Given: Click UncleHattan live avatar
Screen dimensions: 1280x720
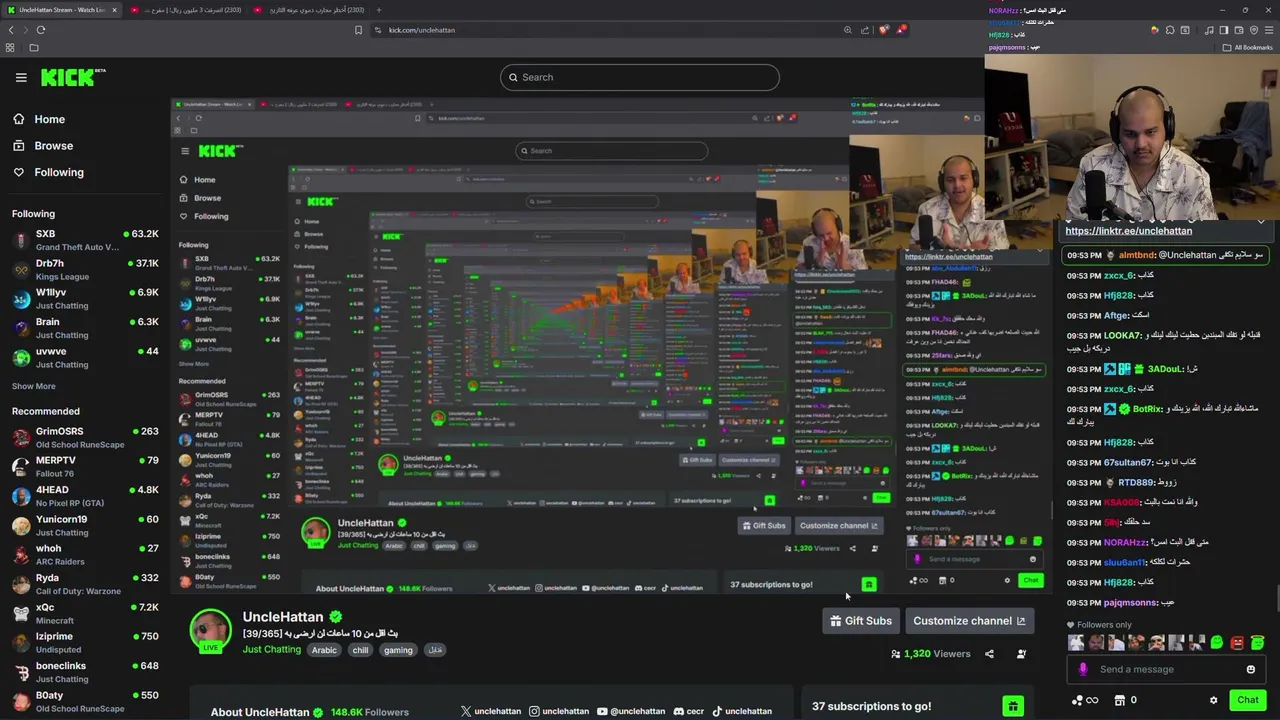Looking at the screenshot, I should (x=211, y=631).
